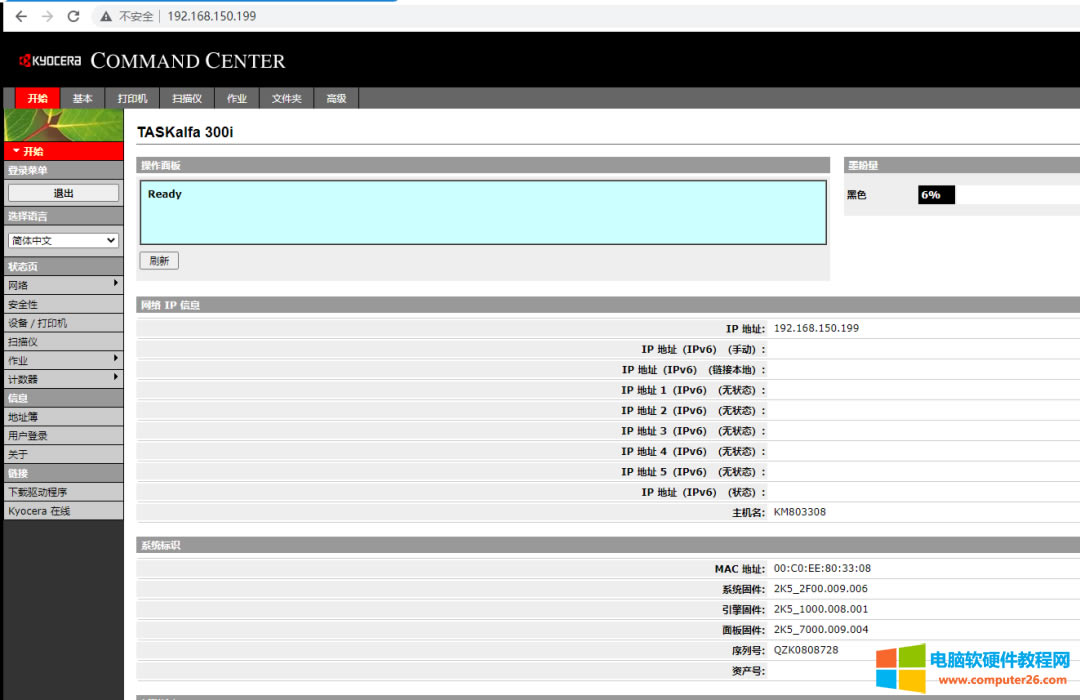Screen dimensions: 1080x700
Task: Click the browser forward arrow
Action: tap(47, 16)
